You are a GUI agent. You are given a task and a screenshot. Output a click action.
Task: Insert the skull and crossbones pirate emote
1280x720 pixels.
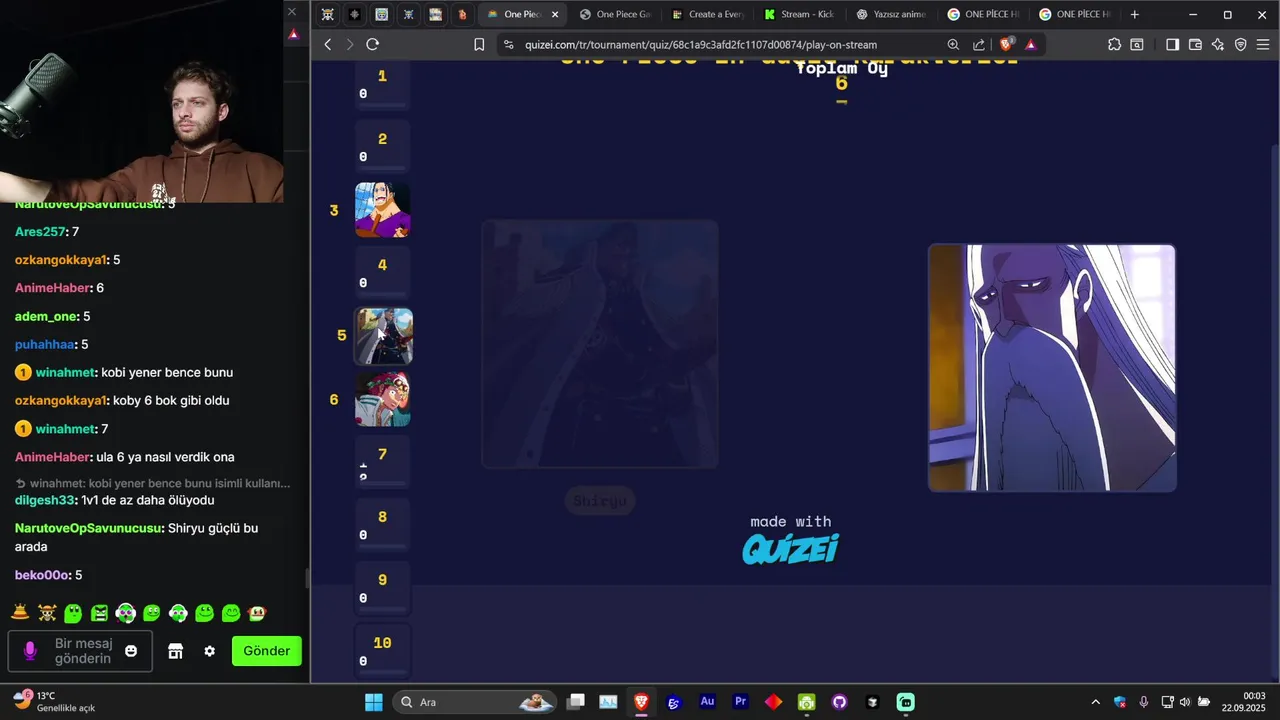[47, 613]
